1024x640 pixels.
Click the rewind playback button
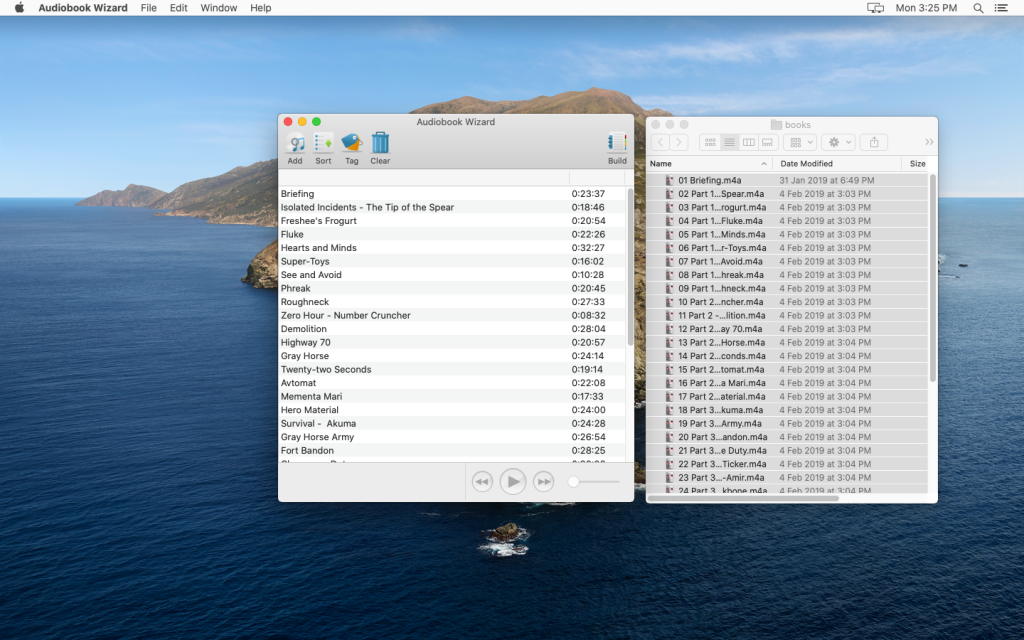click(482, 482)
